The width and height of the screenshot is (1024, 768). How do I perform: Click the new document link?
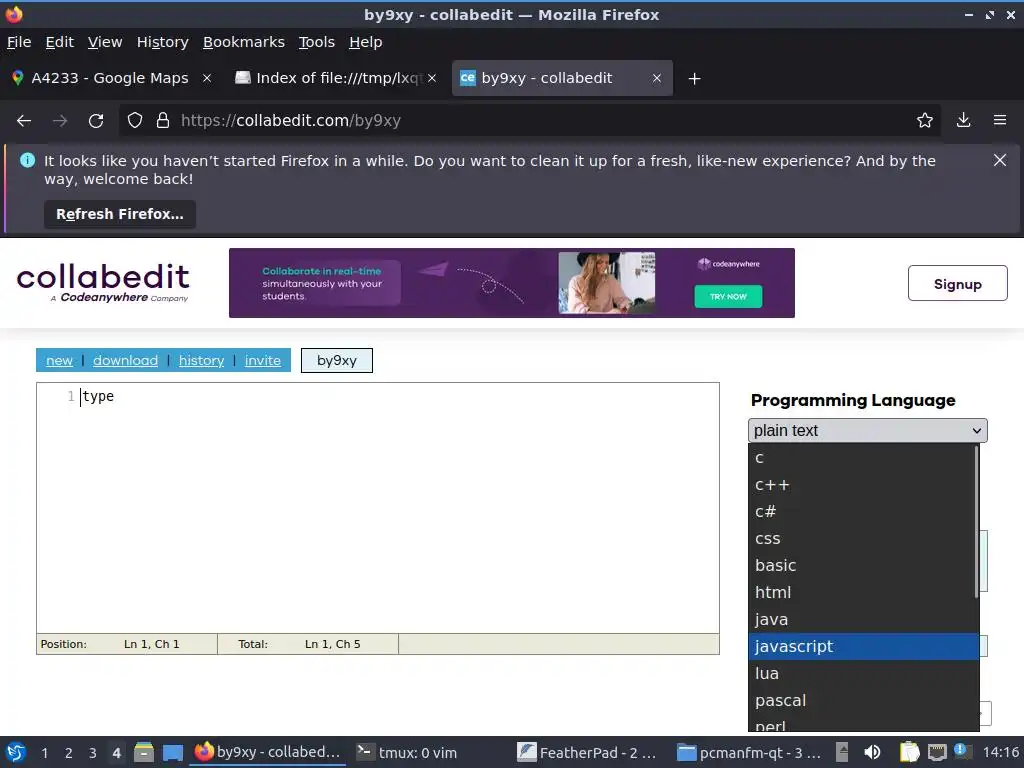[59, 360]
